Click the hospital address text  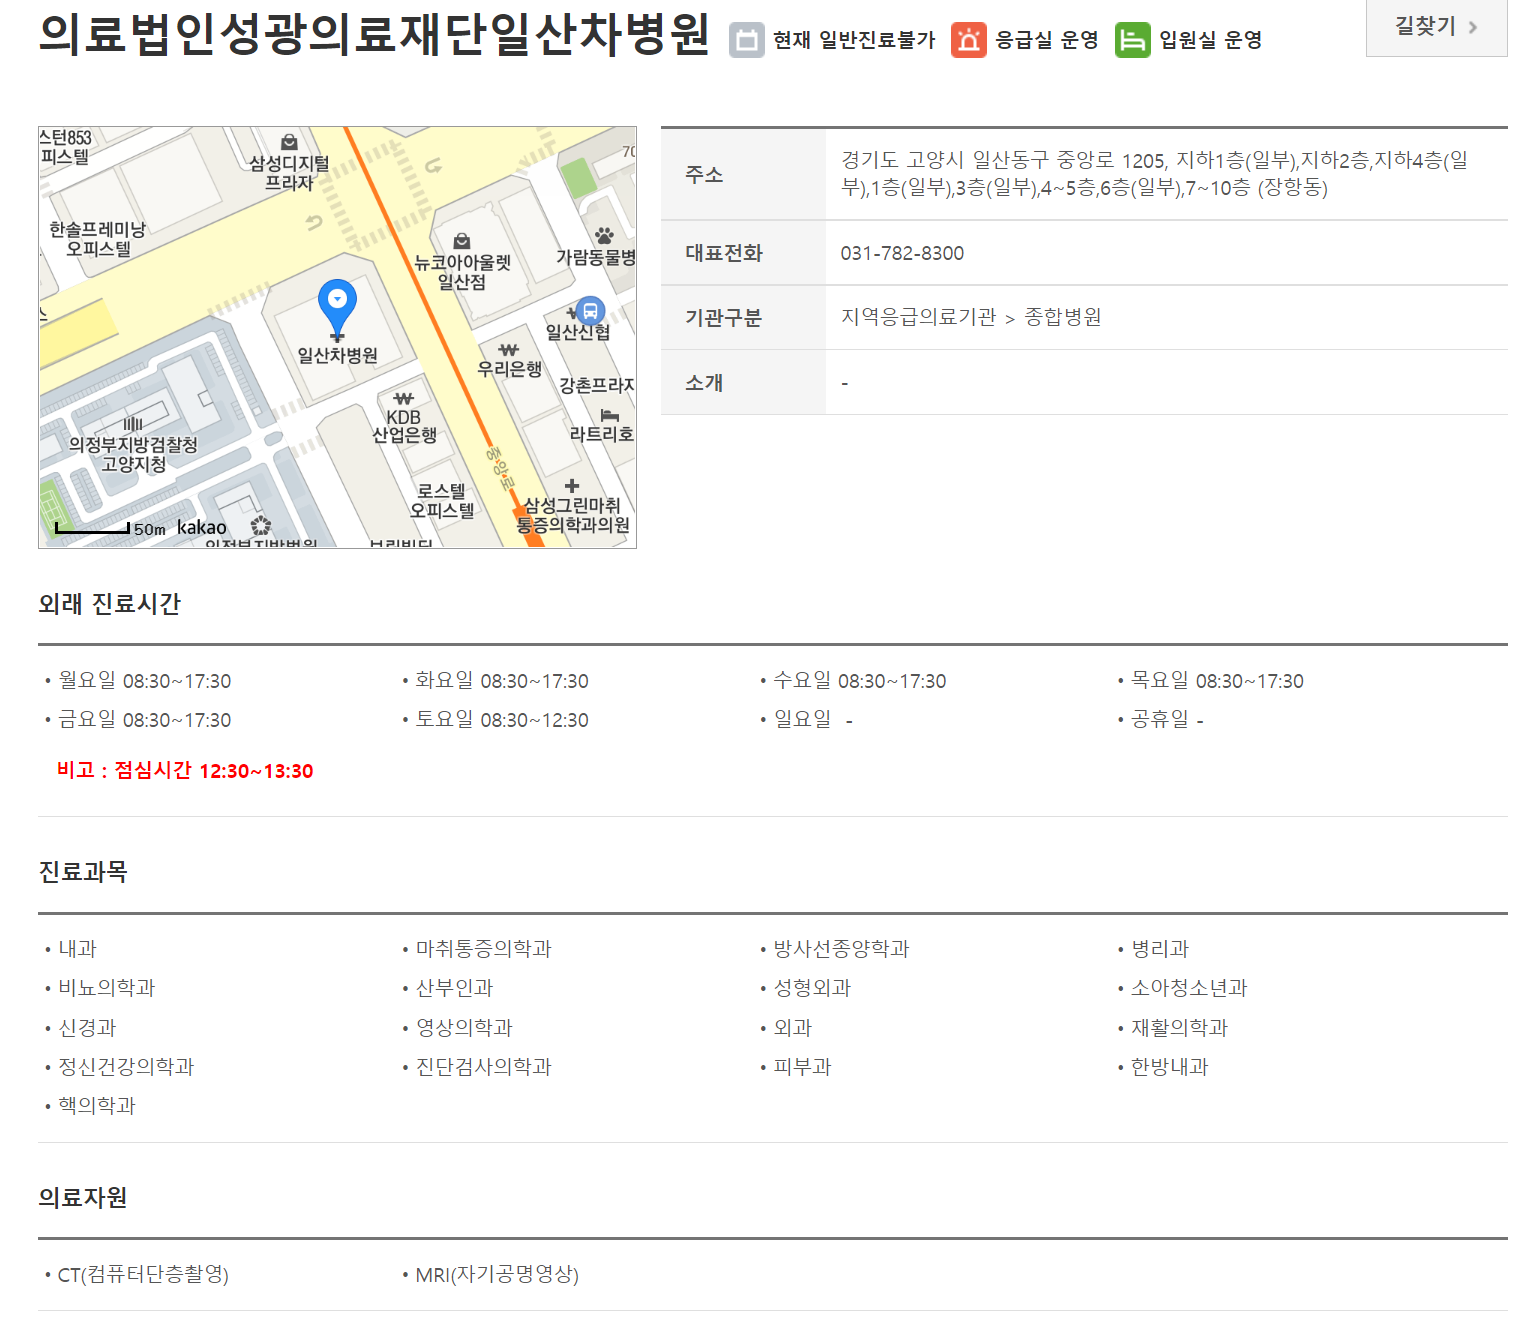[x=1154, y=174]
